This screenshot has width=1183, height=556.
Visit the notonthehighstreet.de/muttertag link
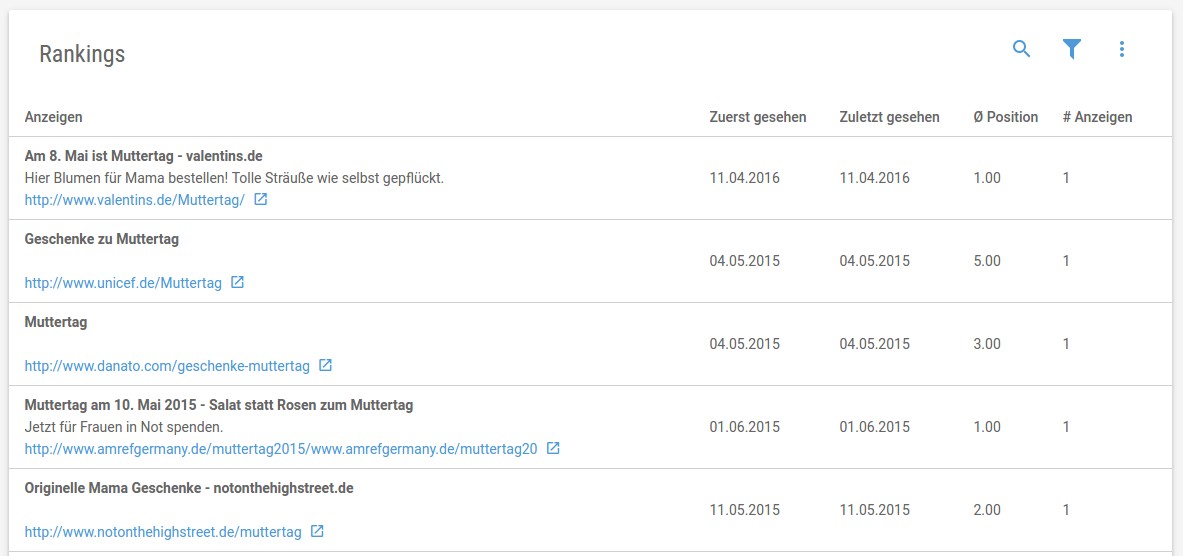click(163, 532)
